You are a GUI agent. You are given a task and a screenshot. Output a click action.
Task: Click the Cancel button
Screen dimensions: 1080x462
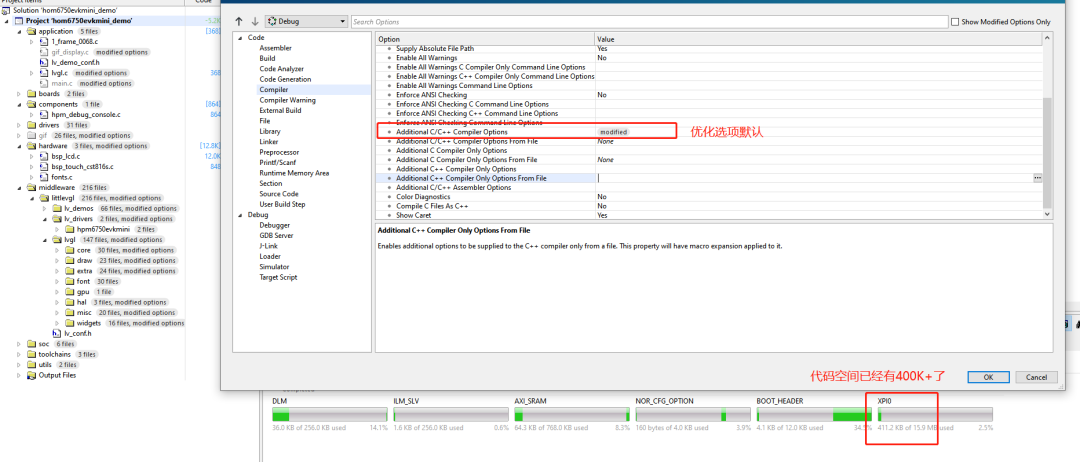point(1036,377)
